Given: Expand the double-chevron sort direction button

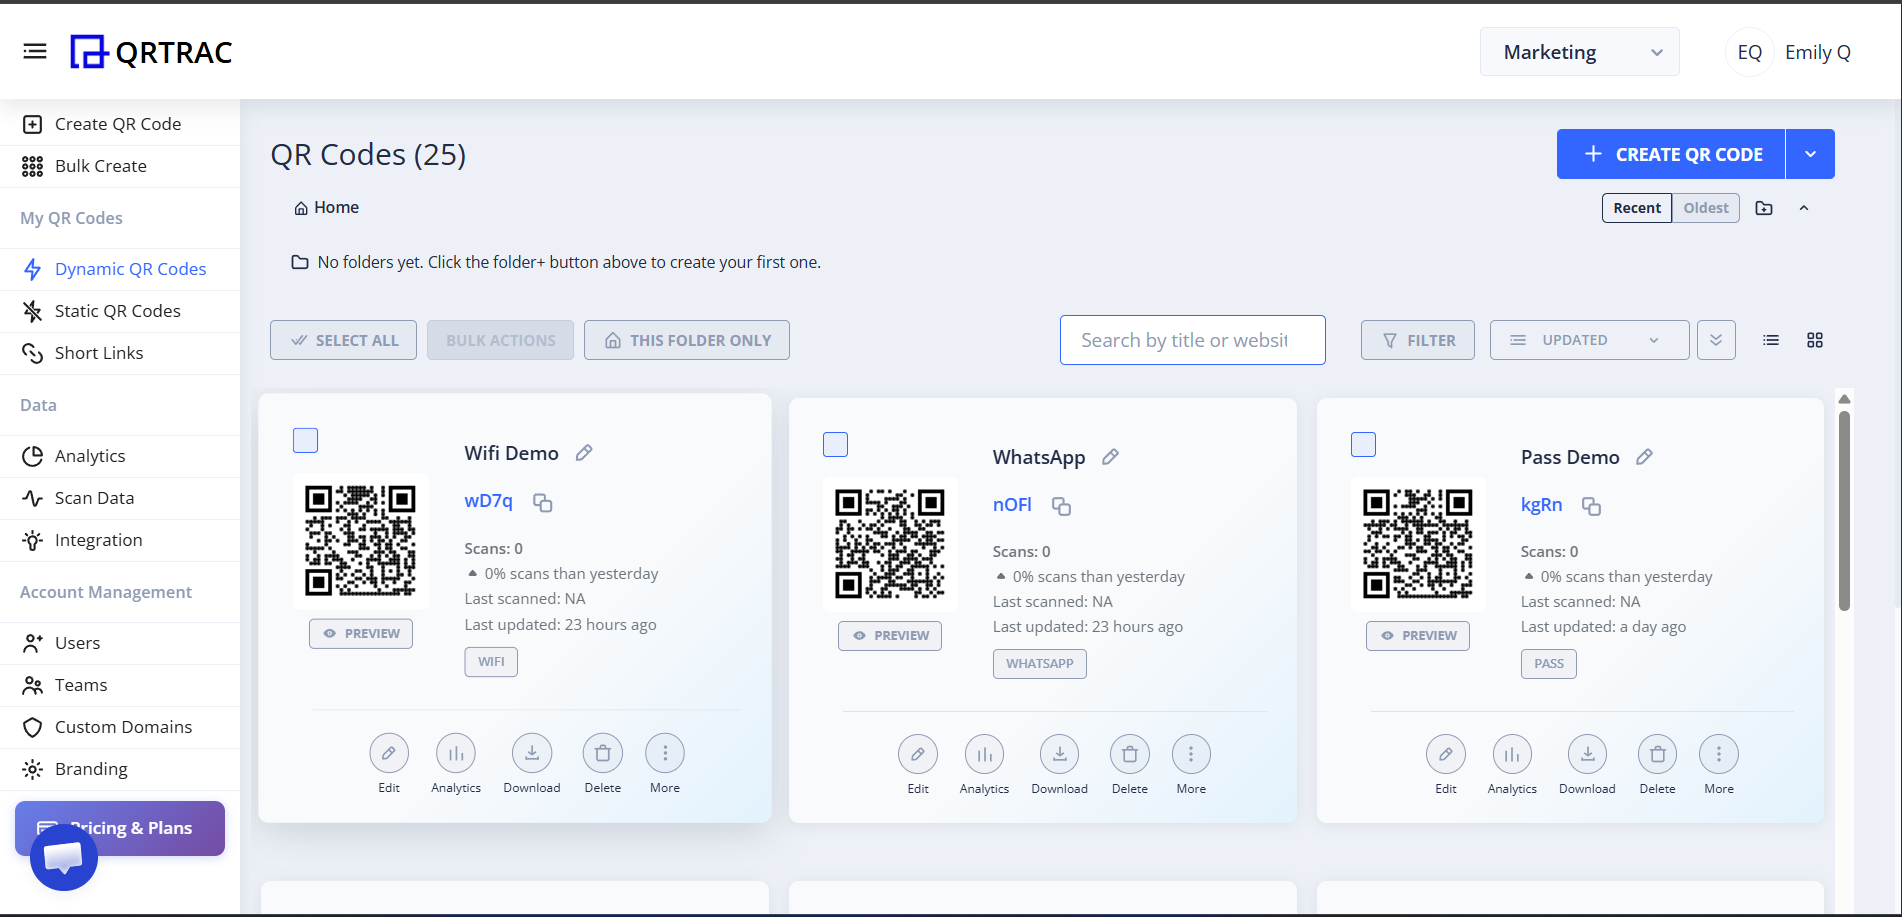Looking at the screenshot, I should 1716,340.
